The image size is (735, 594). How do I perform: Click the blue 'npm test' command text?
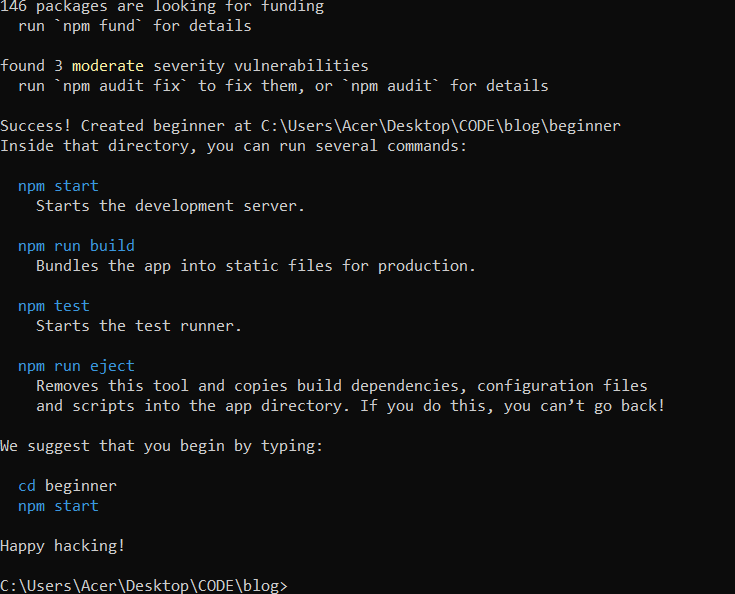pos(54,306)
